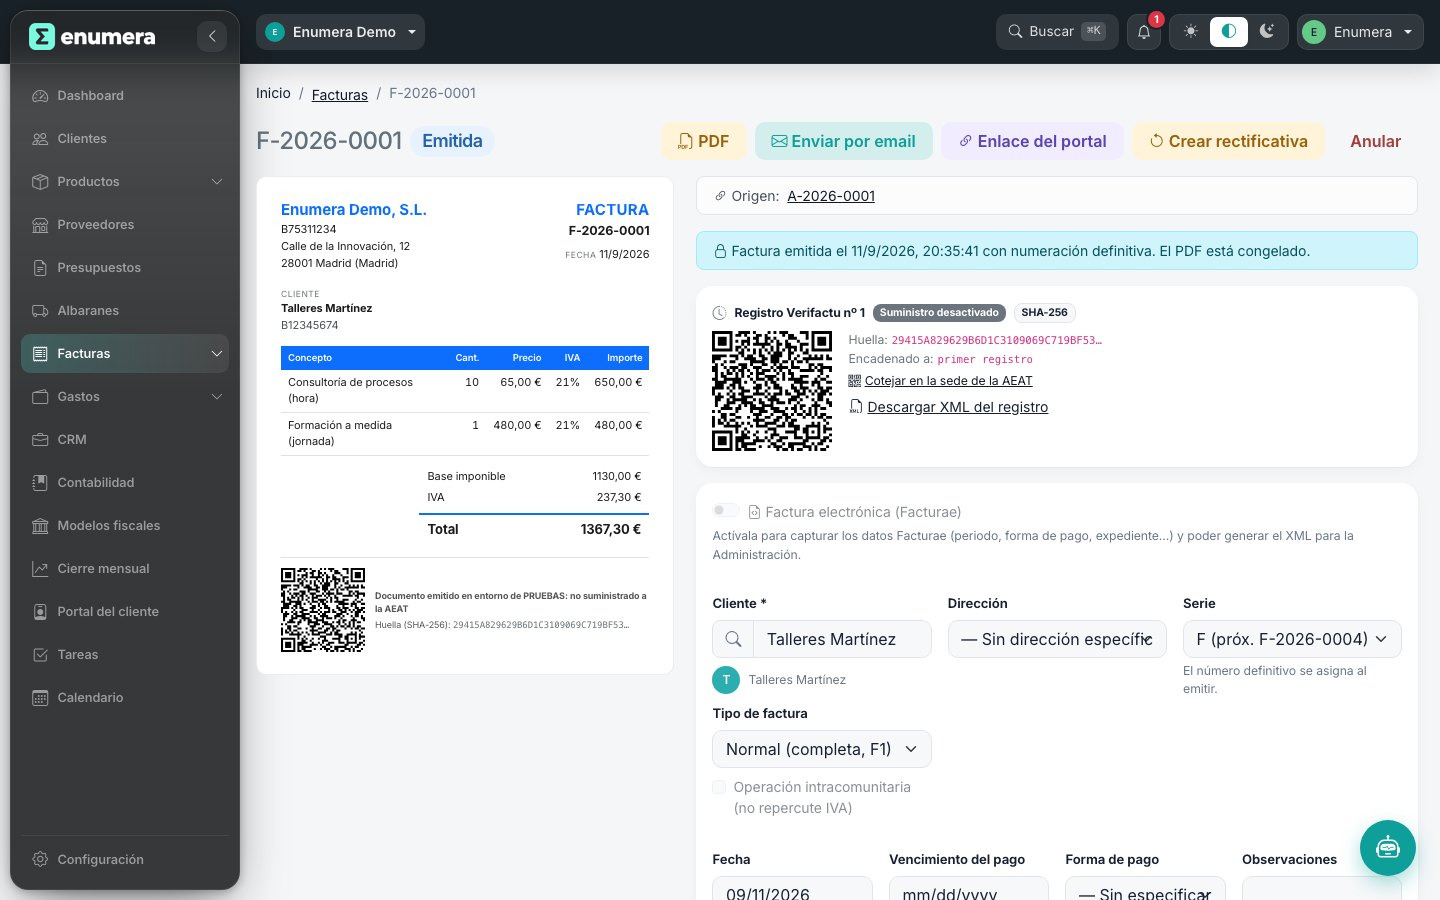Screen dimensions: 1440x900
Task: Click the Dashboard gauge icon
Action: coord(40,96)
